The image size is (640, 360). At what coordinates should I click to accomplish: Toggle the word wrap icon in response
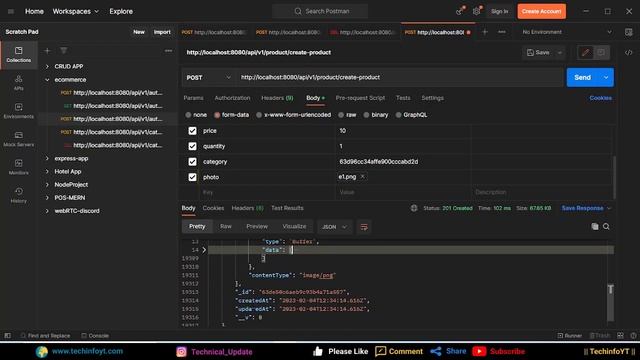(x=364, y=227)
